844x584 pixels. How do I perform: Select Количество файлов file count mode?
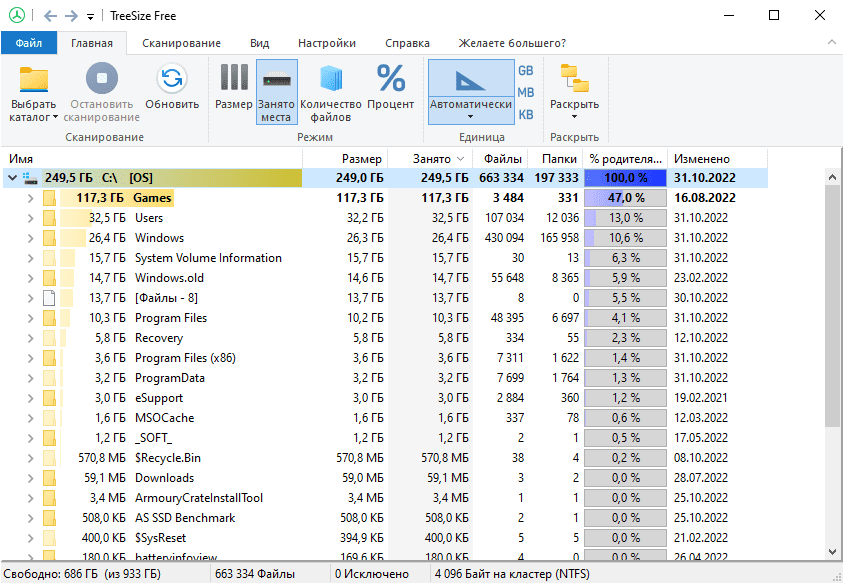[330, 80]
